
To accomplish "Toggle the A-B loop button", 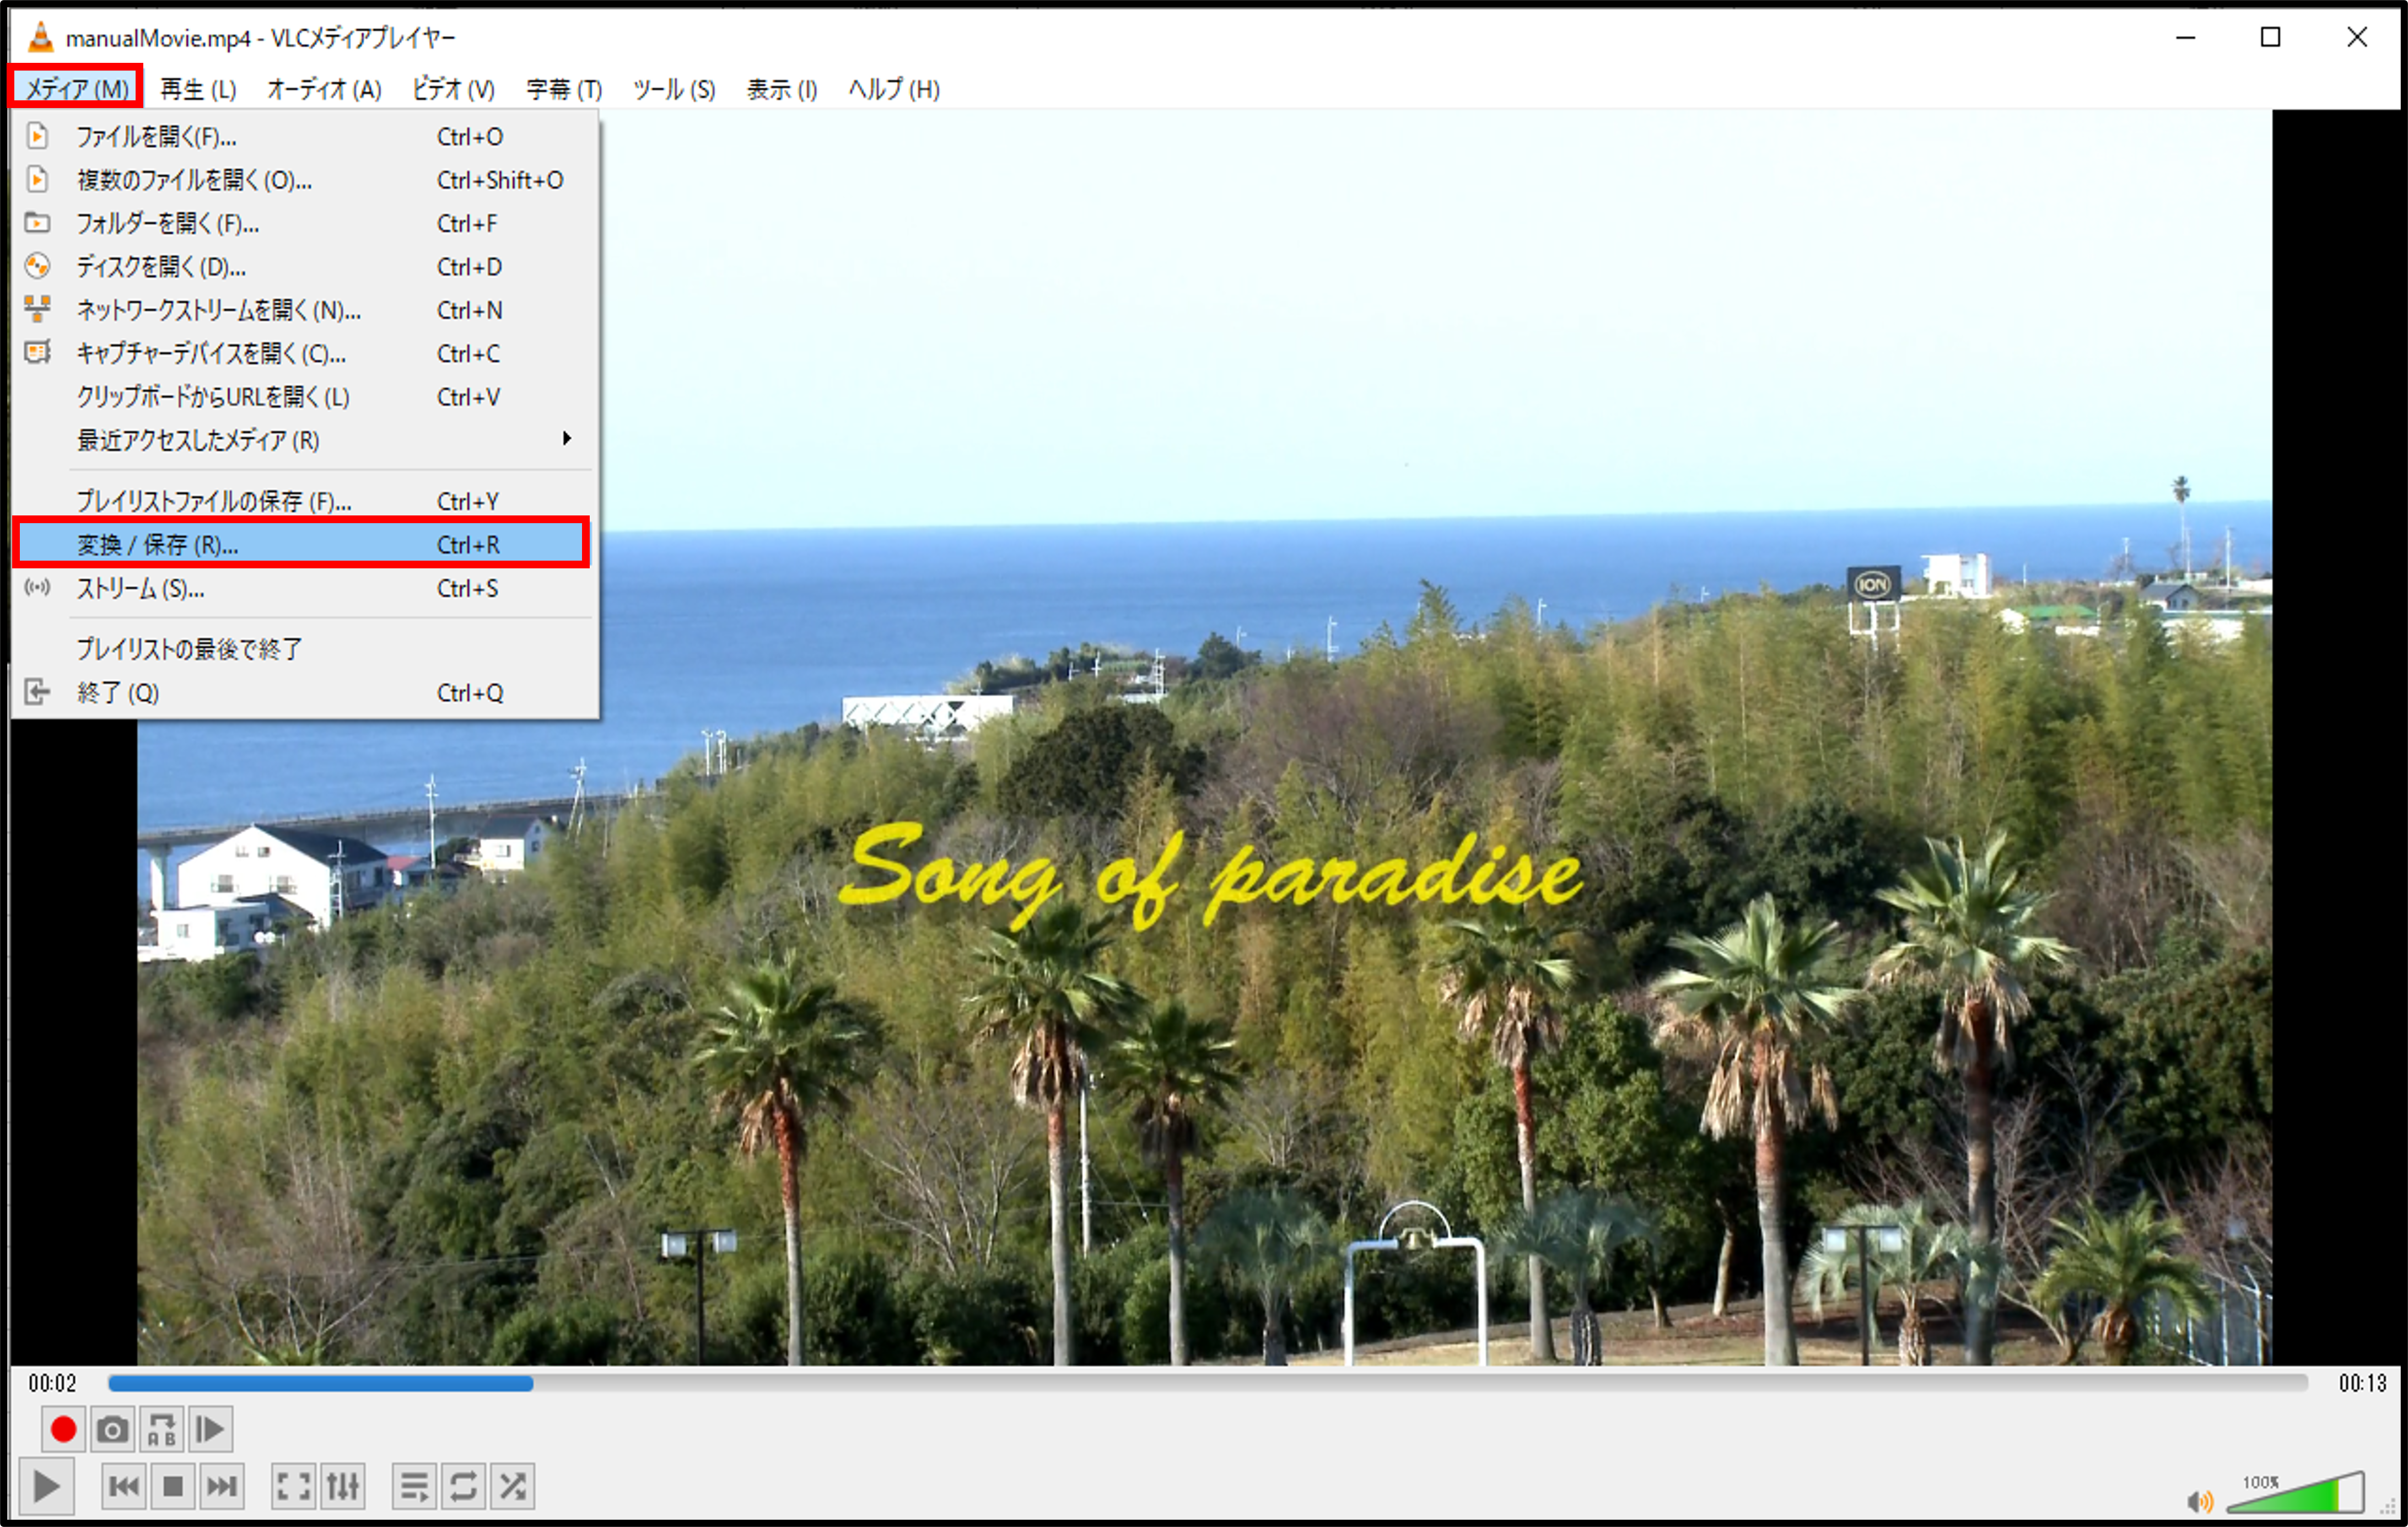I will (x=161, y=1430).
